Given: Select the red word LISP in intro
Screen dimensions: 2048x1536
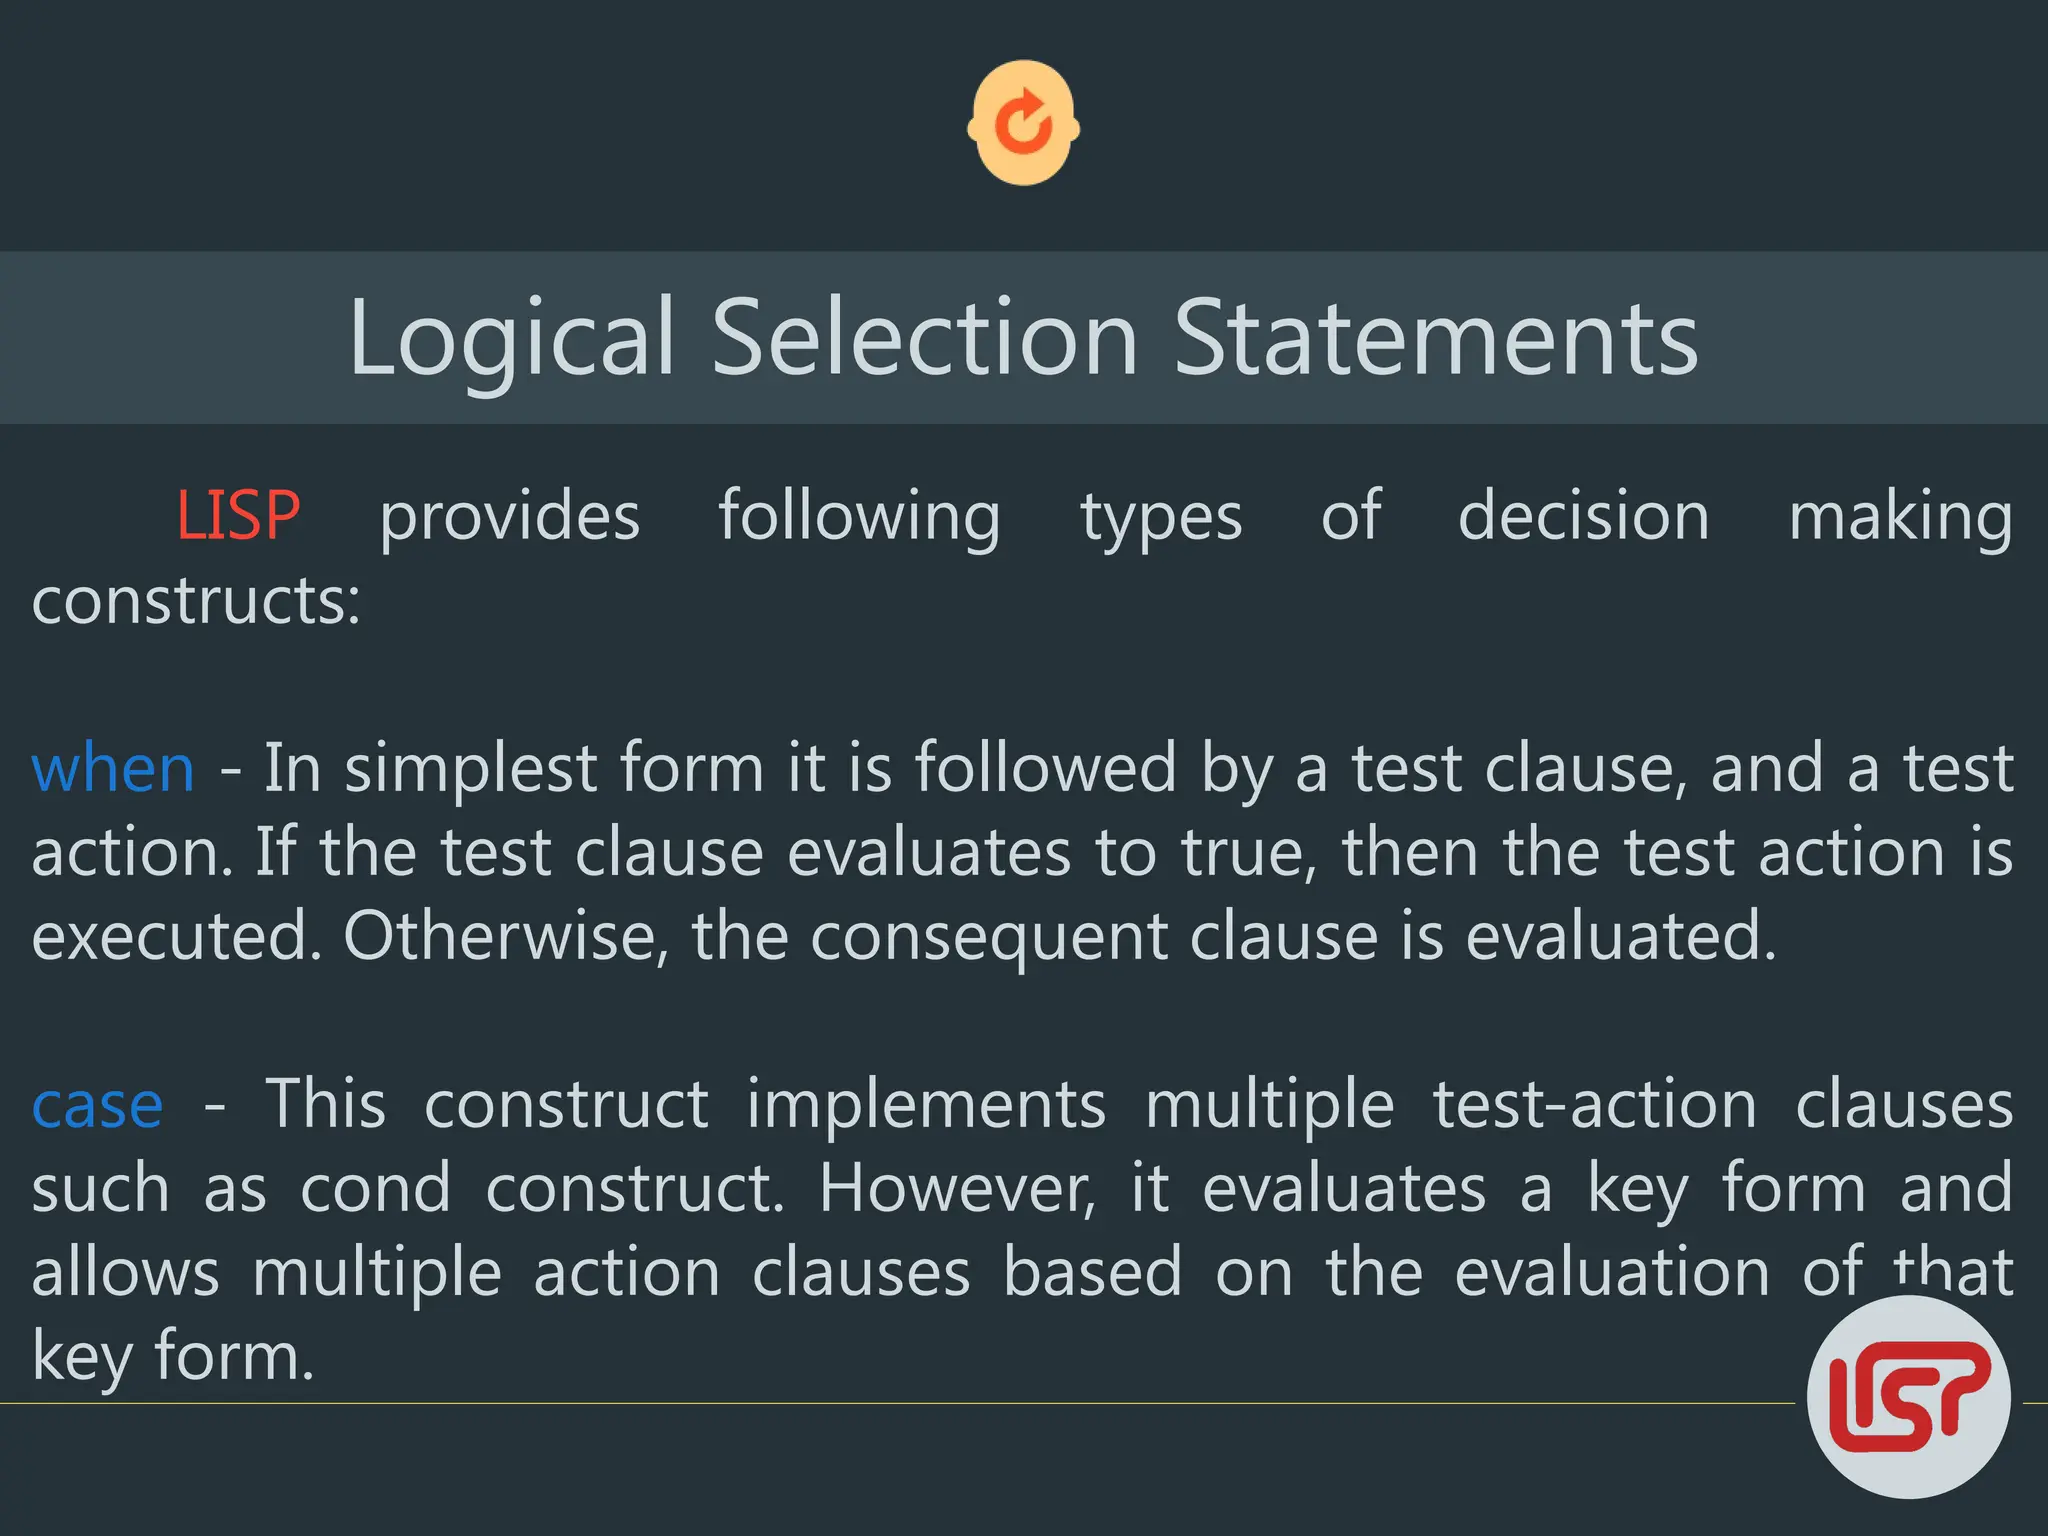Looking at the screenshot, I should (x=238, y=516).
